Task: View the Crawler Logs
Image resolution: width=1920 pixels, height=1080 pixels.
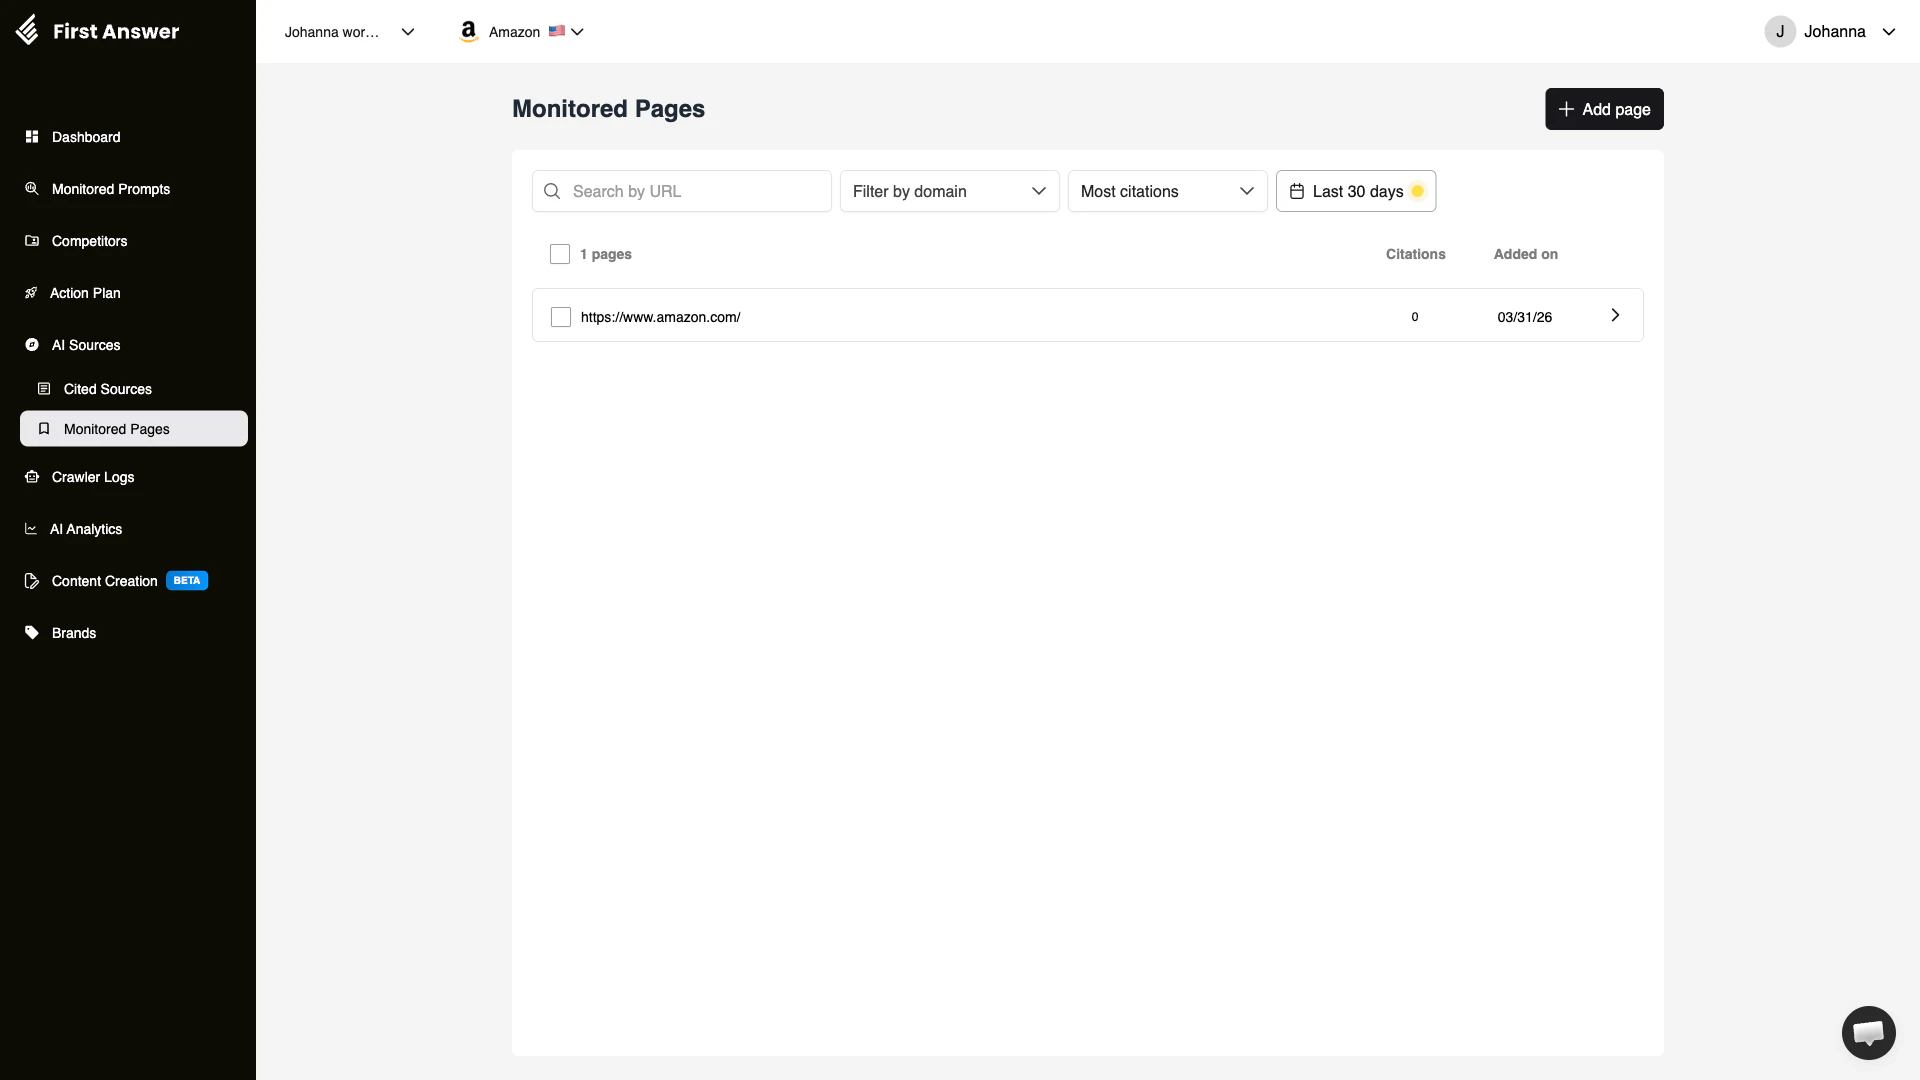Action: tap(92, 477)
